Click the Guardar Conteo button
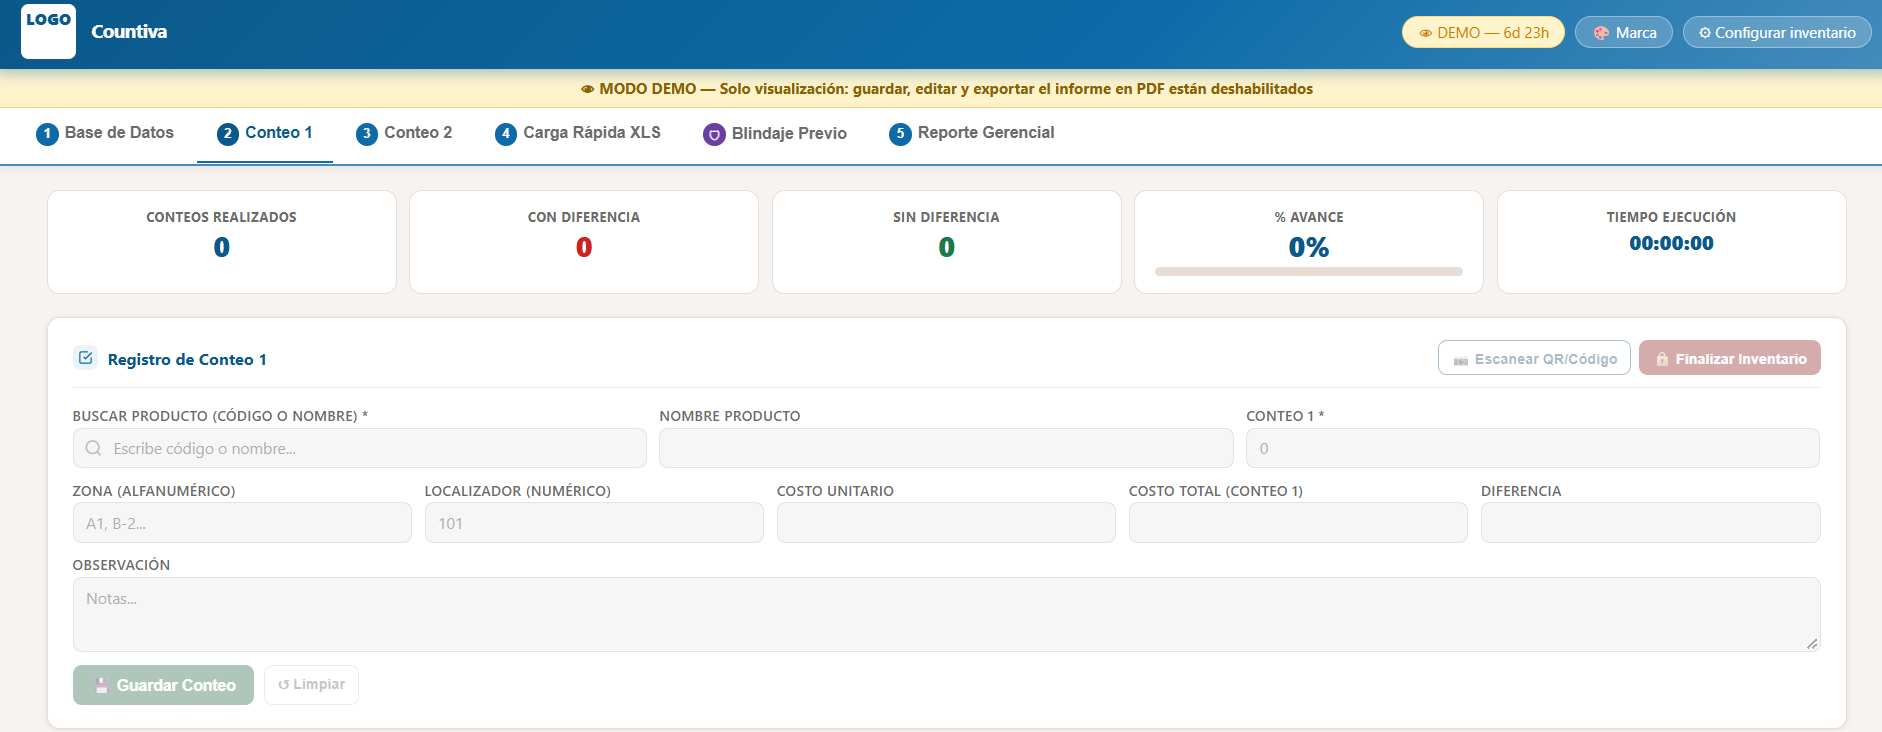This screenshot has width=1882, height=732. pos(163,685)
